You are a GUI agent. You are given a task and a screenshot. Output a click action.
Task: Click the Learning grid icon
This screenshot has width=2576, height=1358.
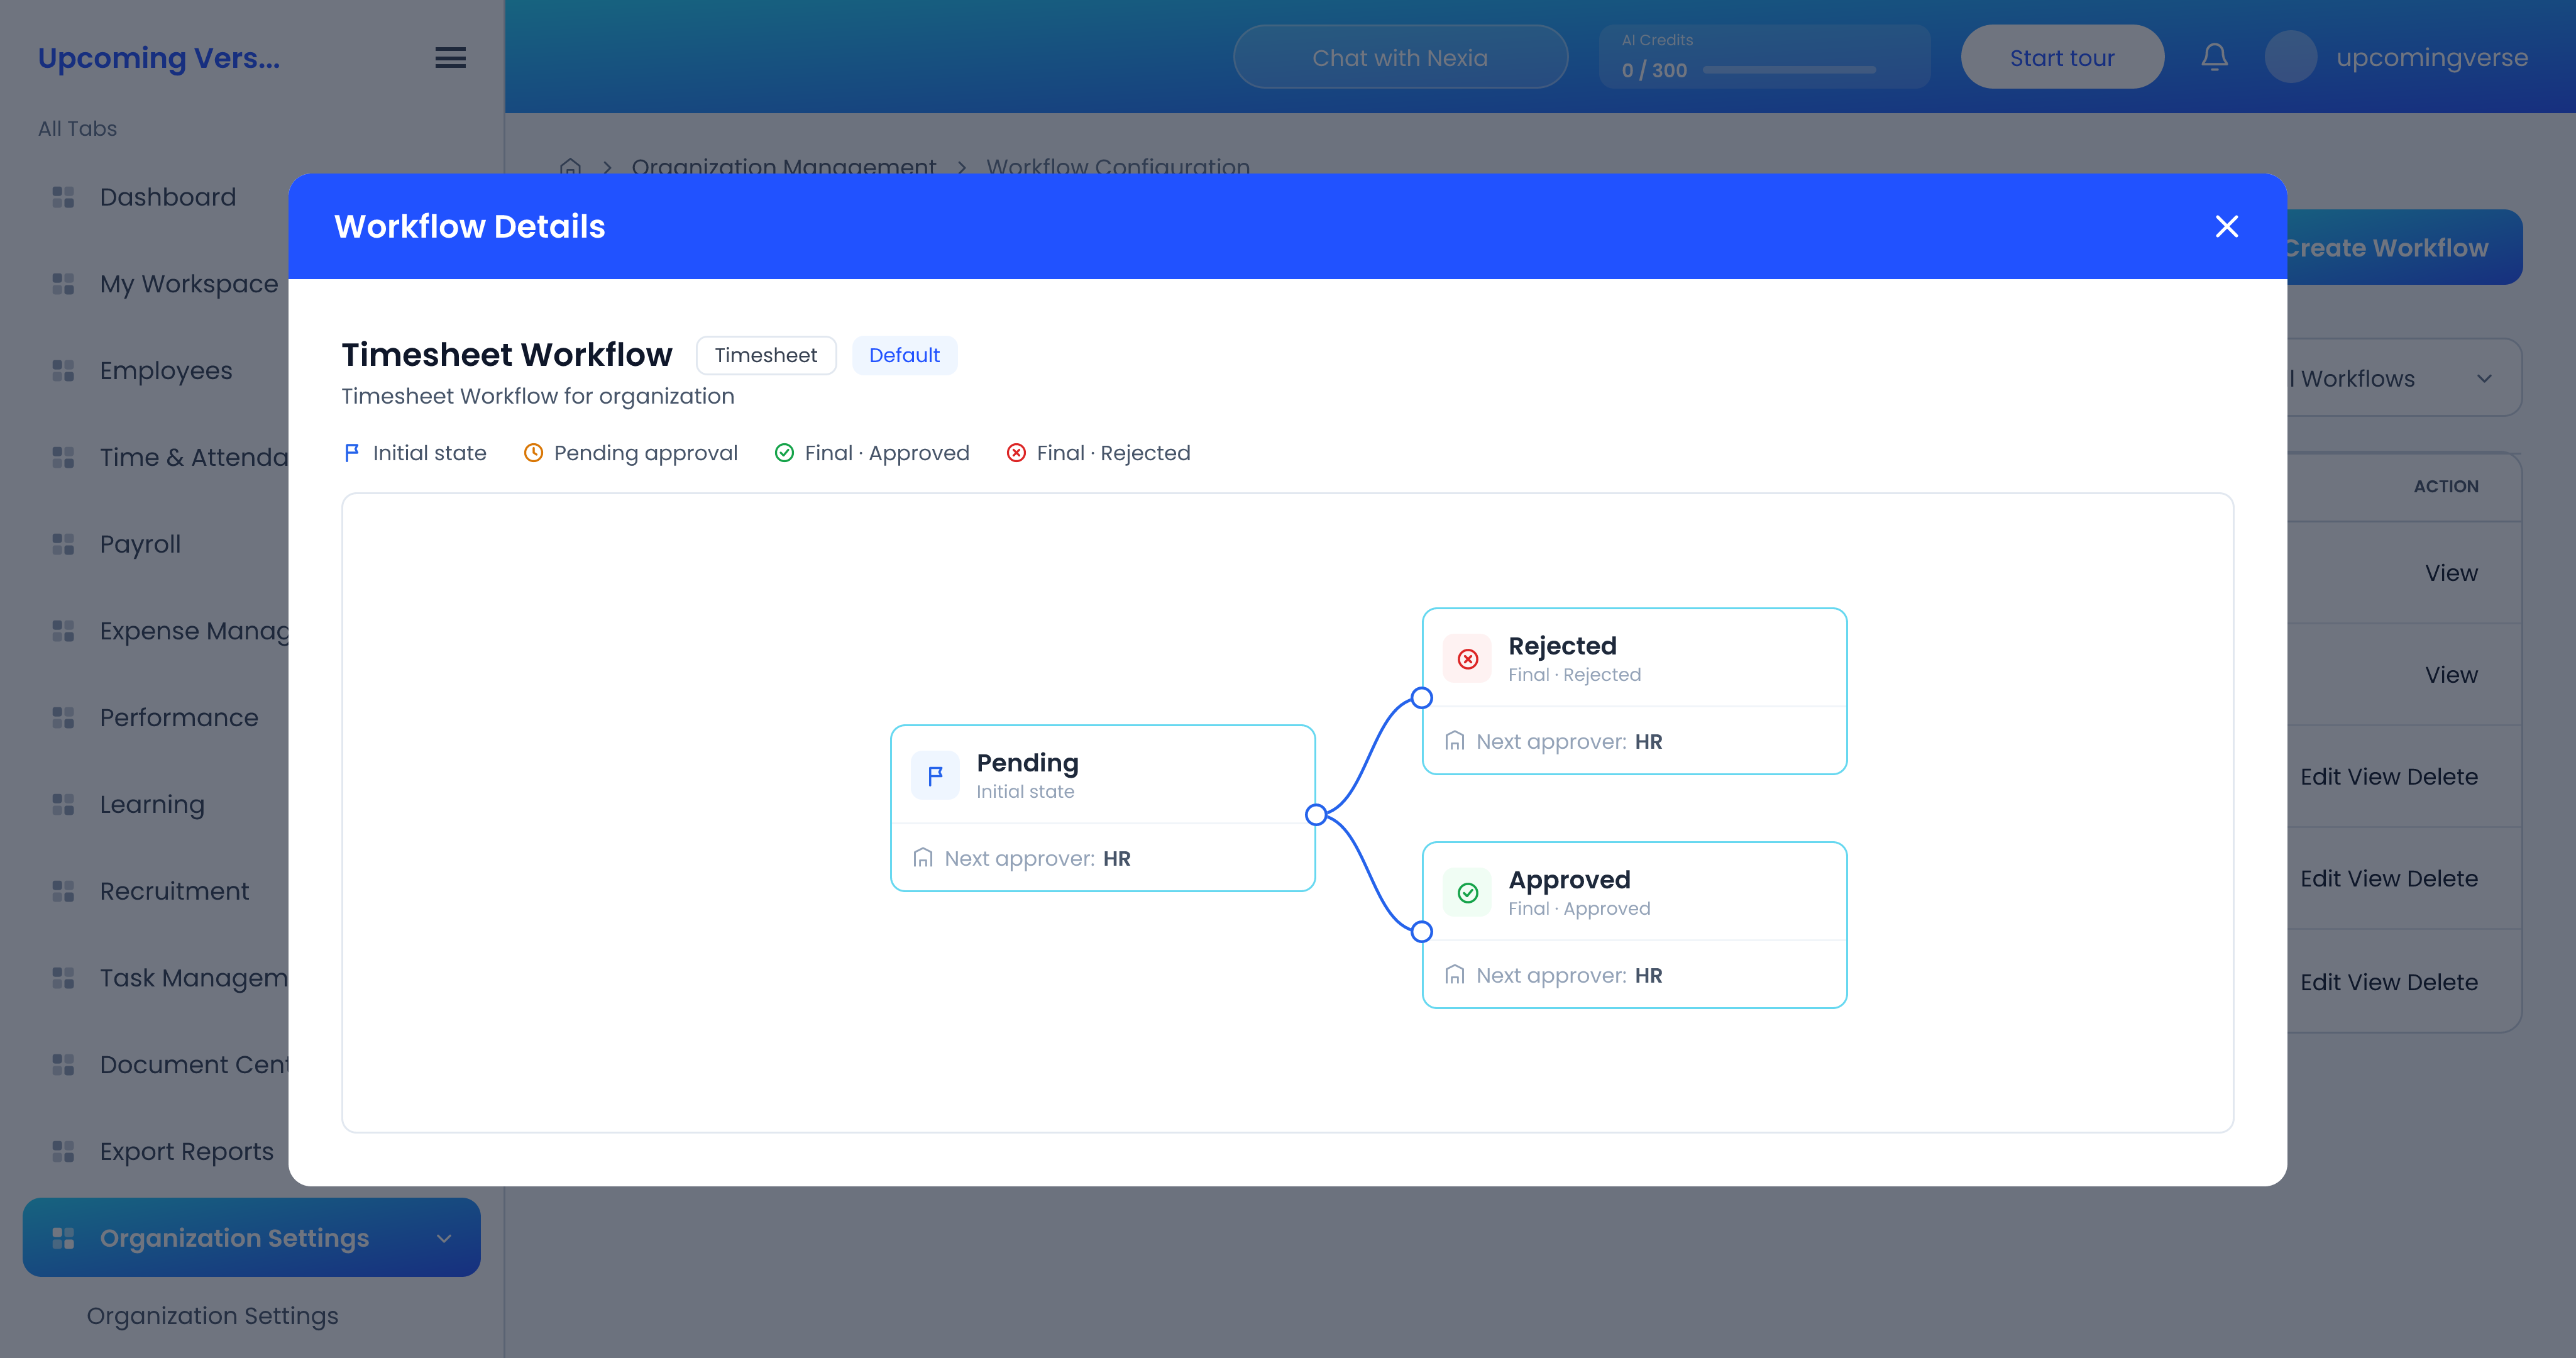tap(63, 805)
